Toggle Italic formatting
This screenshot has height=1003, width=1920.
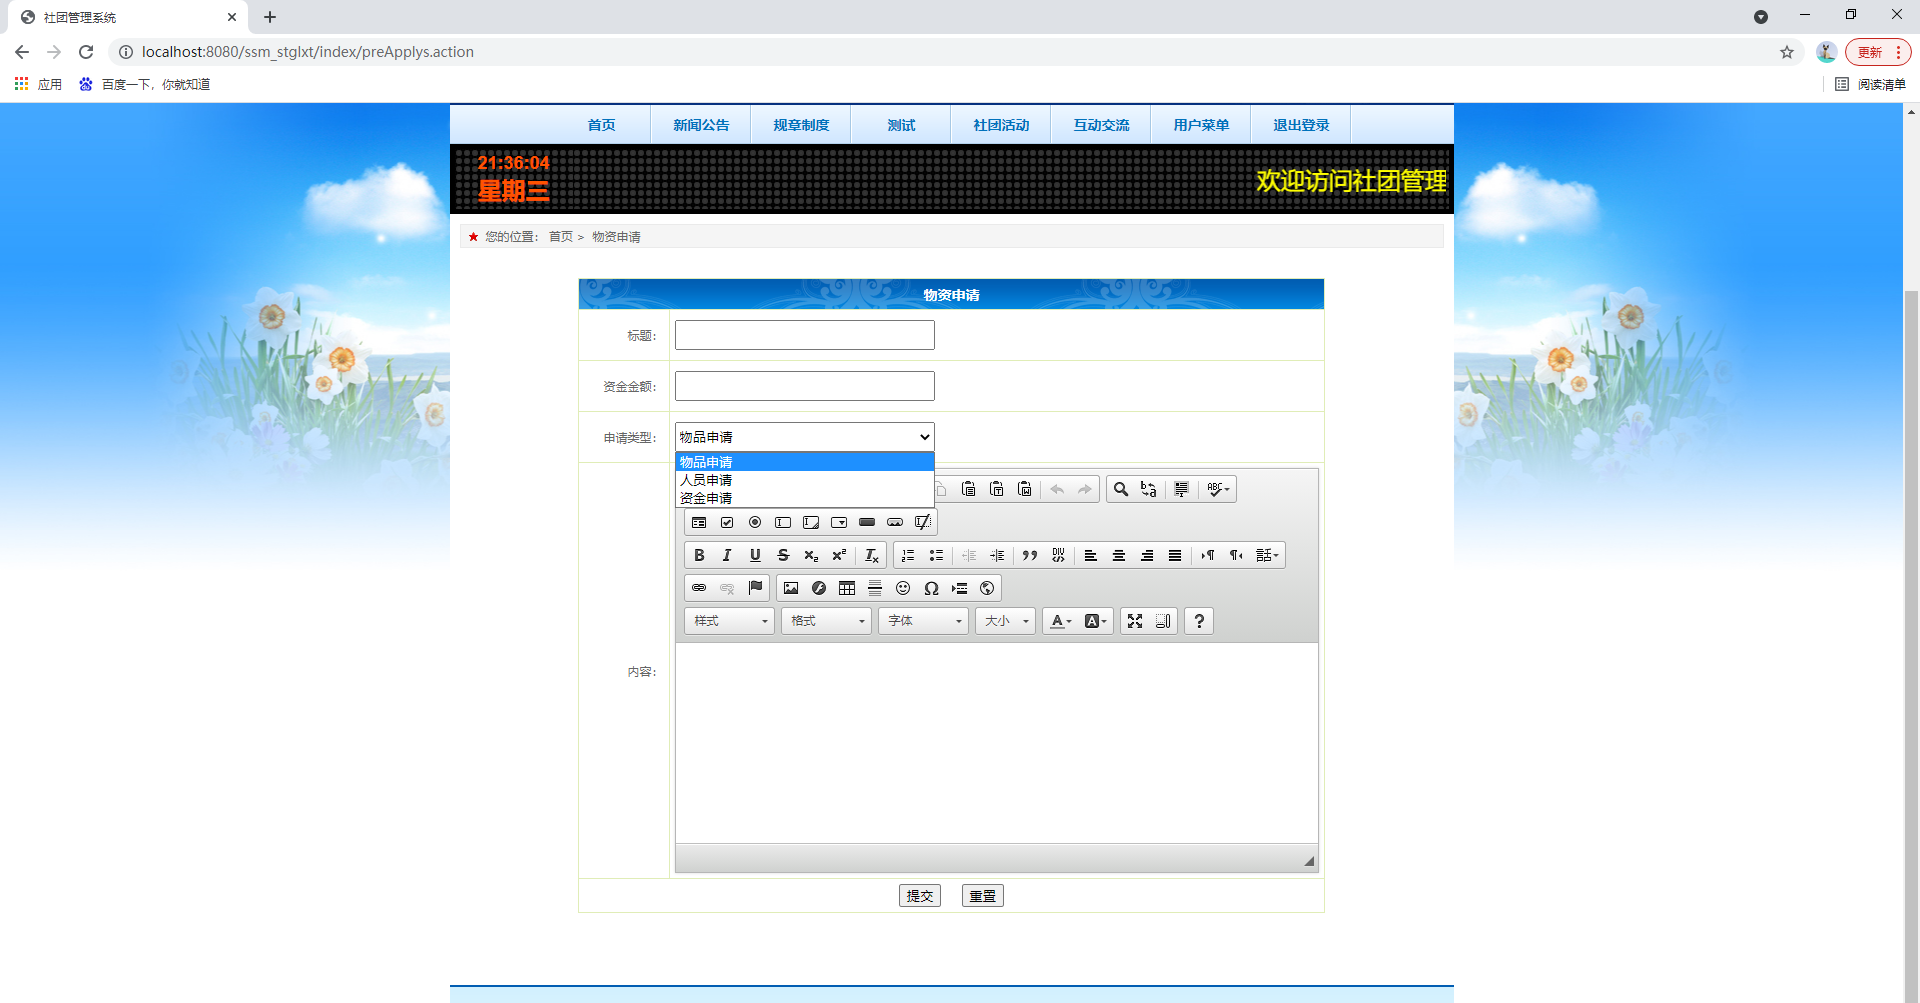pyautogui.click(x=727, y=555)
